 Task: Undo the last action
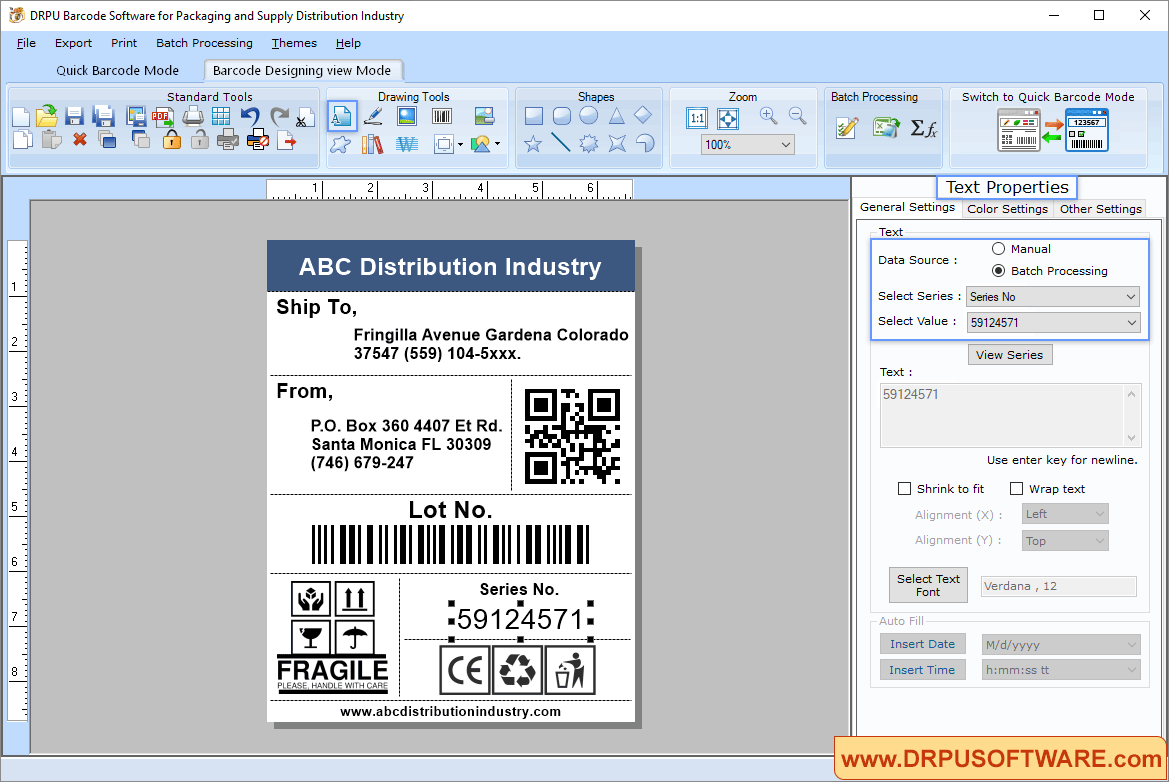pyautogui.click(x=250, y=116)
